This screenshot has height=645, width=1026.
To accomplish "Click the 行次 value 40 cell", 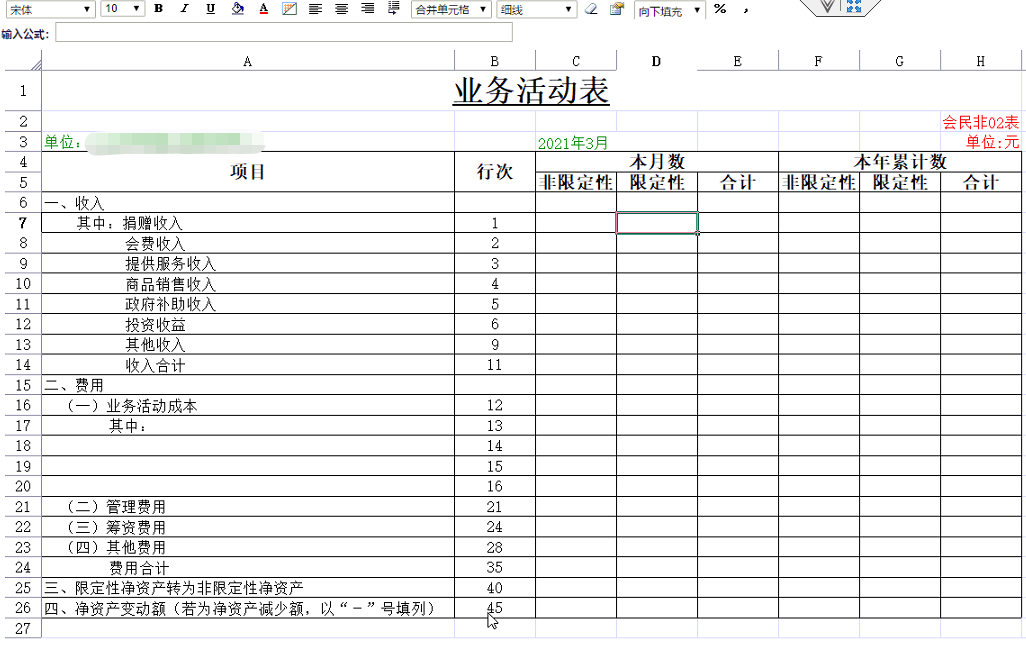I will (495, 588).
